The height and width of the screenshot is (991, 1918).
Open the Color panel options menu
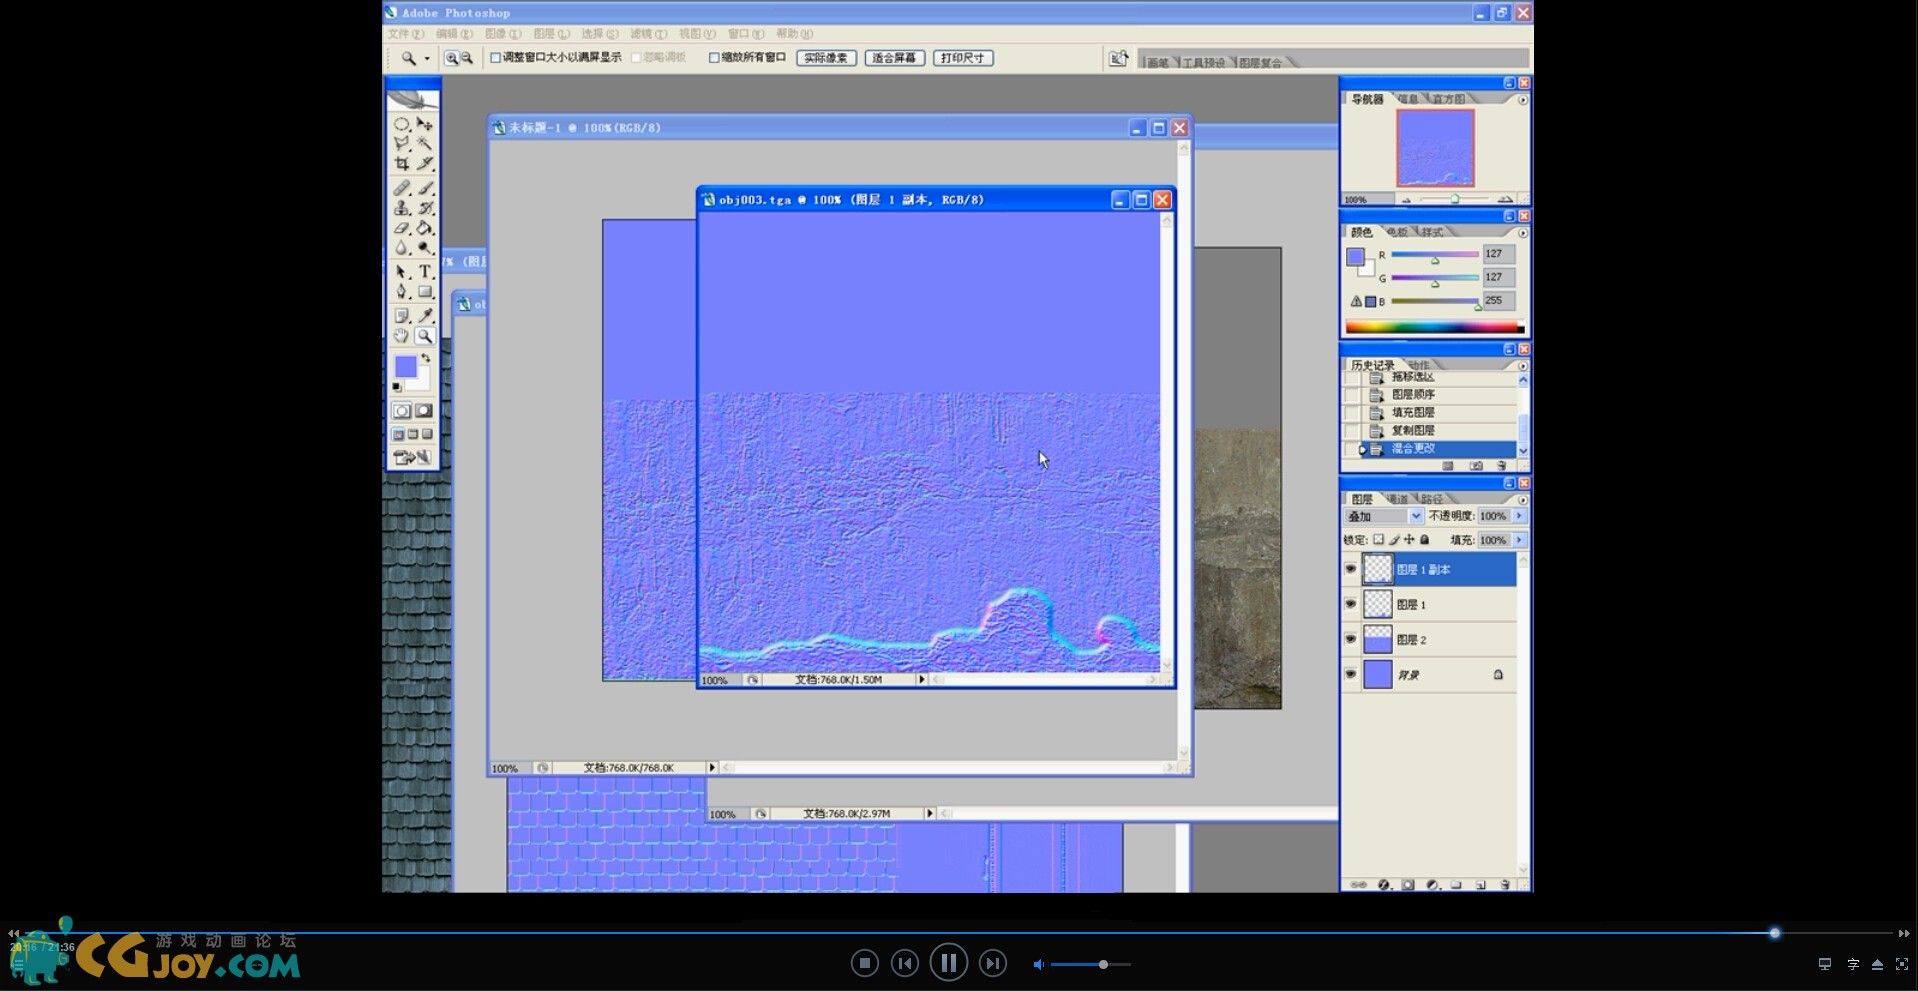pos(1522,233)
